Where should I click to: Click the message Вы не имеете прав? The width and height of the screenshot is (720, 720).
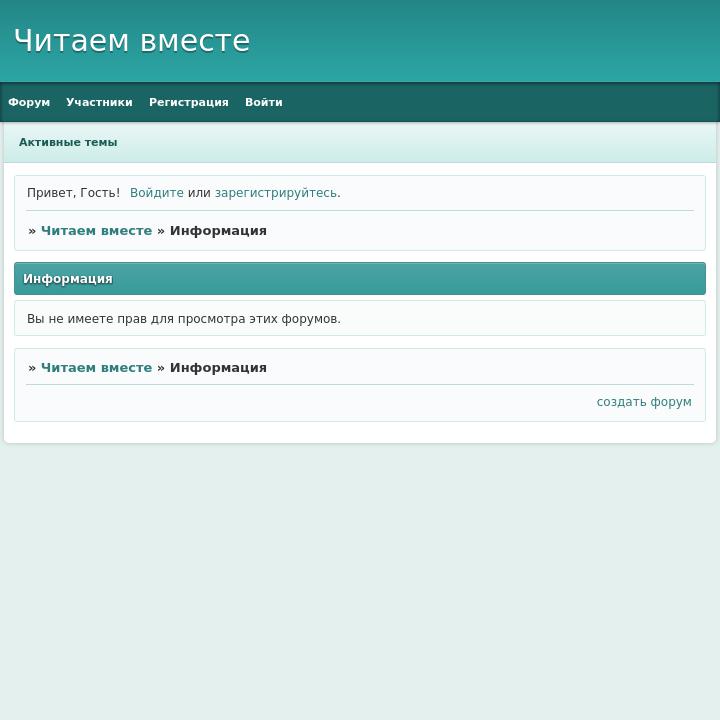click(184, 319)
